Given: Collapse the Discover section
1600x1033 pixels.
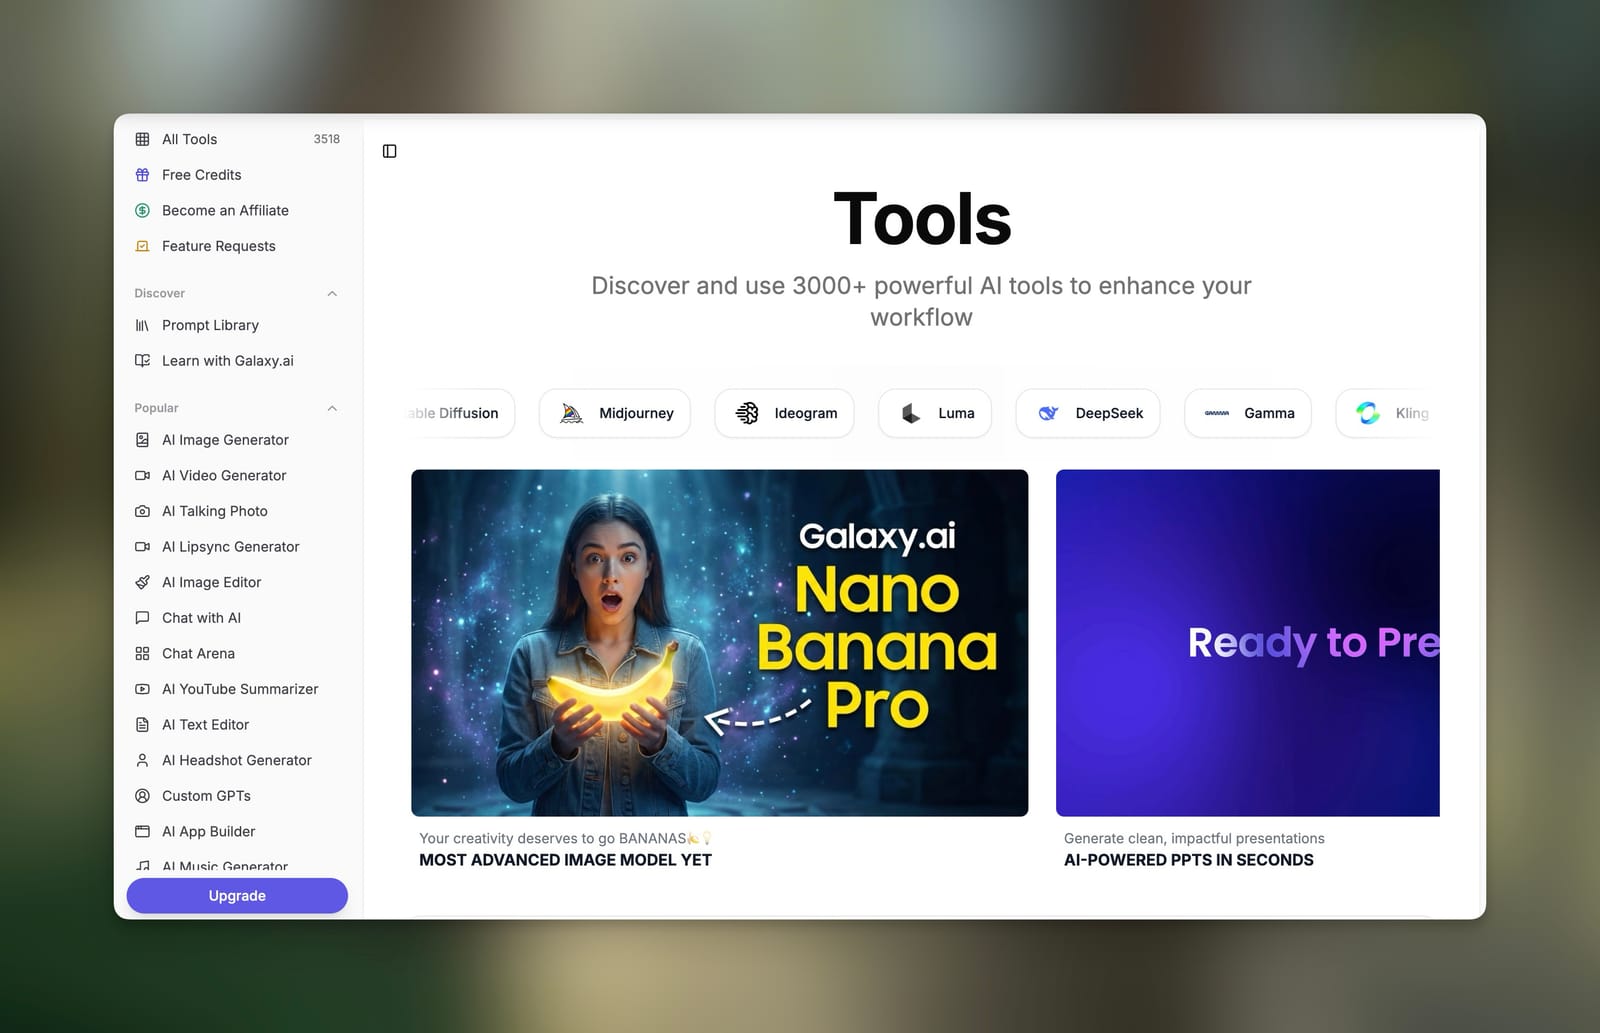Looking at the screenshot, I should [332, 293].
